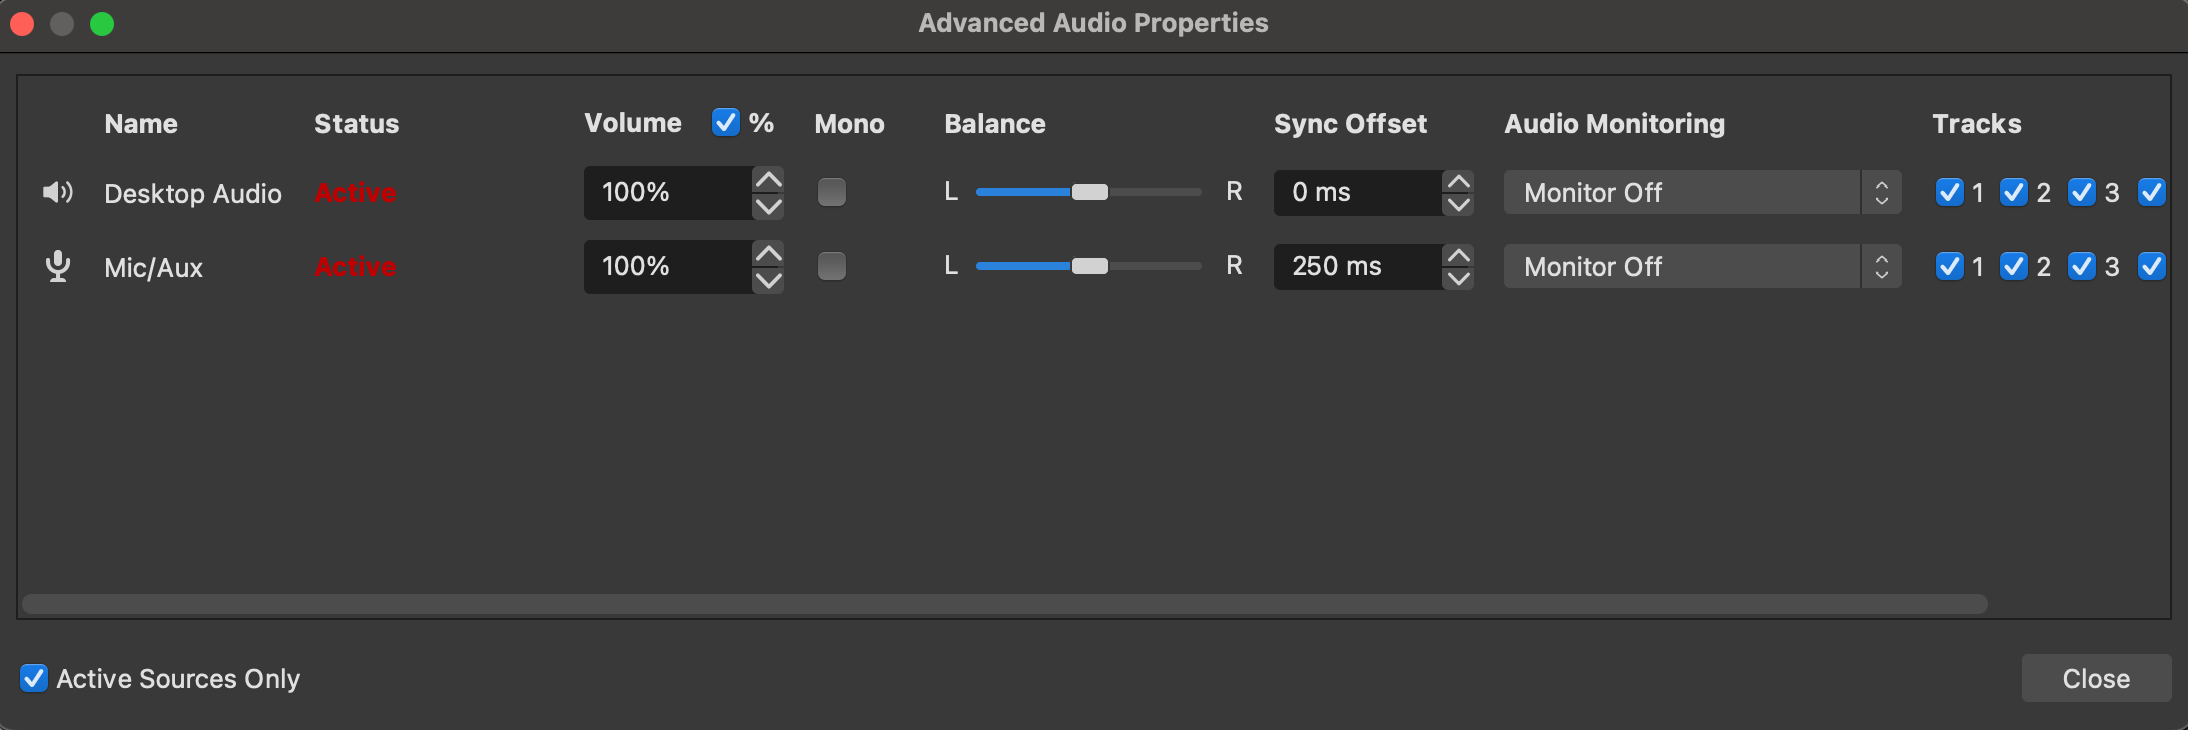Uncheck Track 3 for Mic/Aux
This screenshot has height=730, width=2188.
coord(2082,266)
